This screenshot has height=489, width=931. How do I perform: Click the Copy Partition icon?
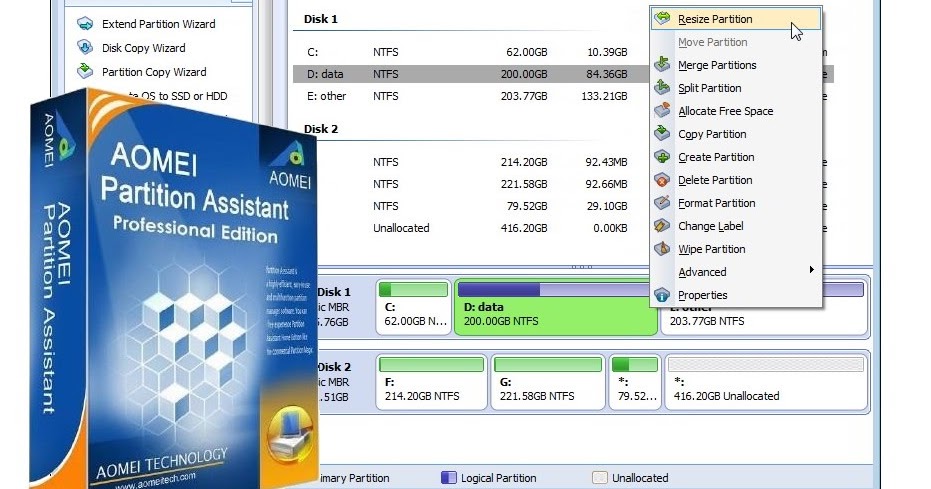point(662,134)
